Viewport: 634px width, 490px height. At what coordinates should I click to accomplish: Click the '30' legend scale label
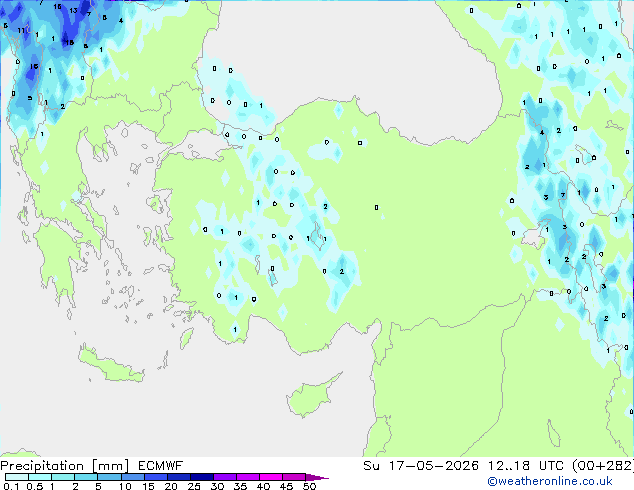(217, 486)
